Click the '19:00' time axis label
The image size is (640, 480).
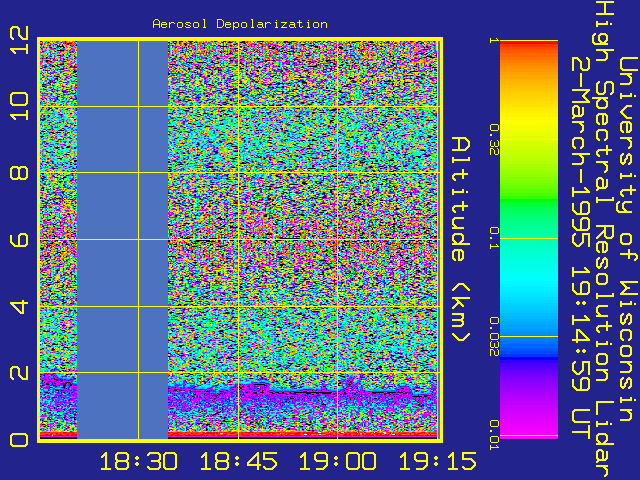point(338,461)
